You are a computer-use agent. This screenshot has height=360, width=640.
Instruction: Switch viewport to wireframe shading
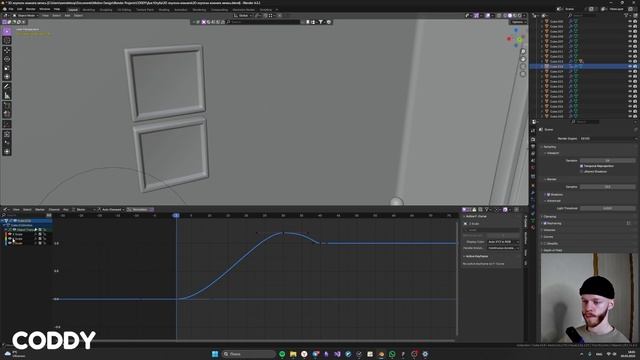click(x=505, y=16)
